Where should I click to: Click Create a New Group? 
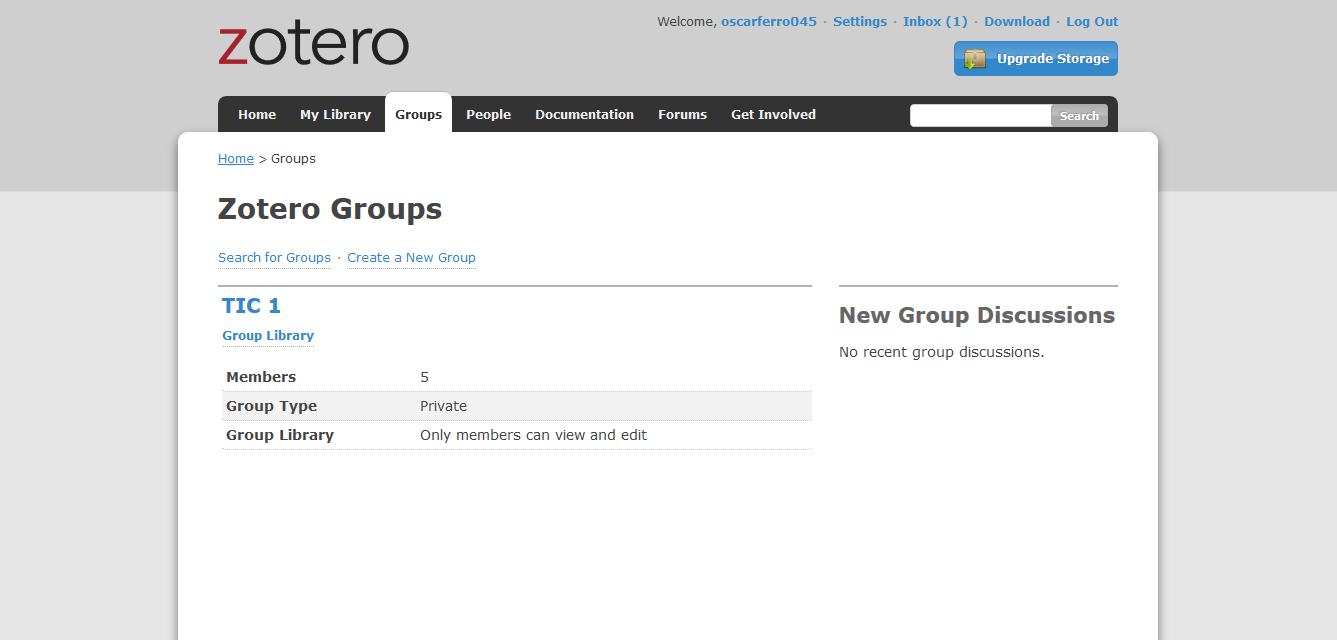coord(411,257)
